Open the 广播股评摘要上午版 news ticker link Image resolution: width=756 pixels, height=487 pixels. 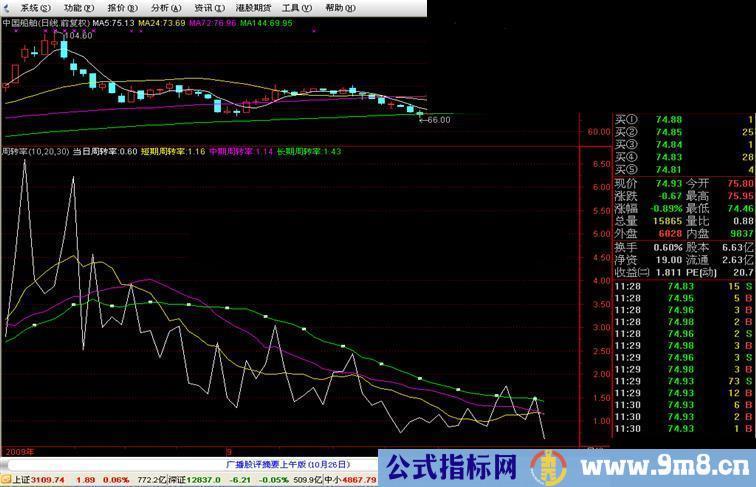283,465
